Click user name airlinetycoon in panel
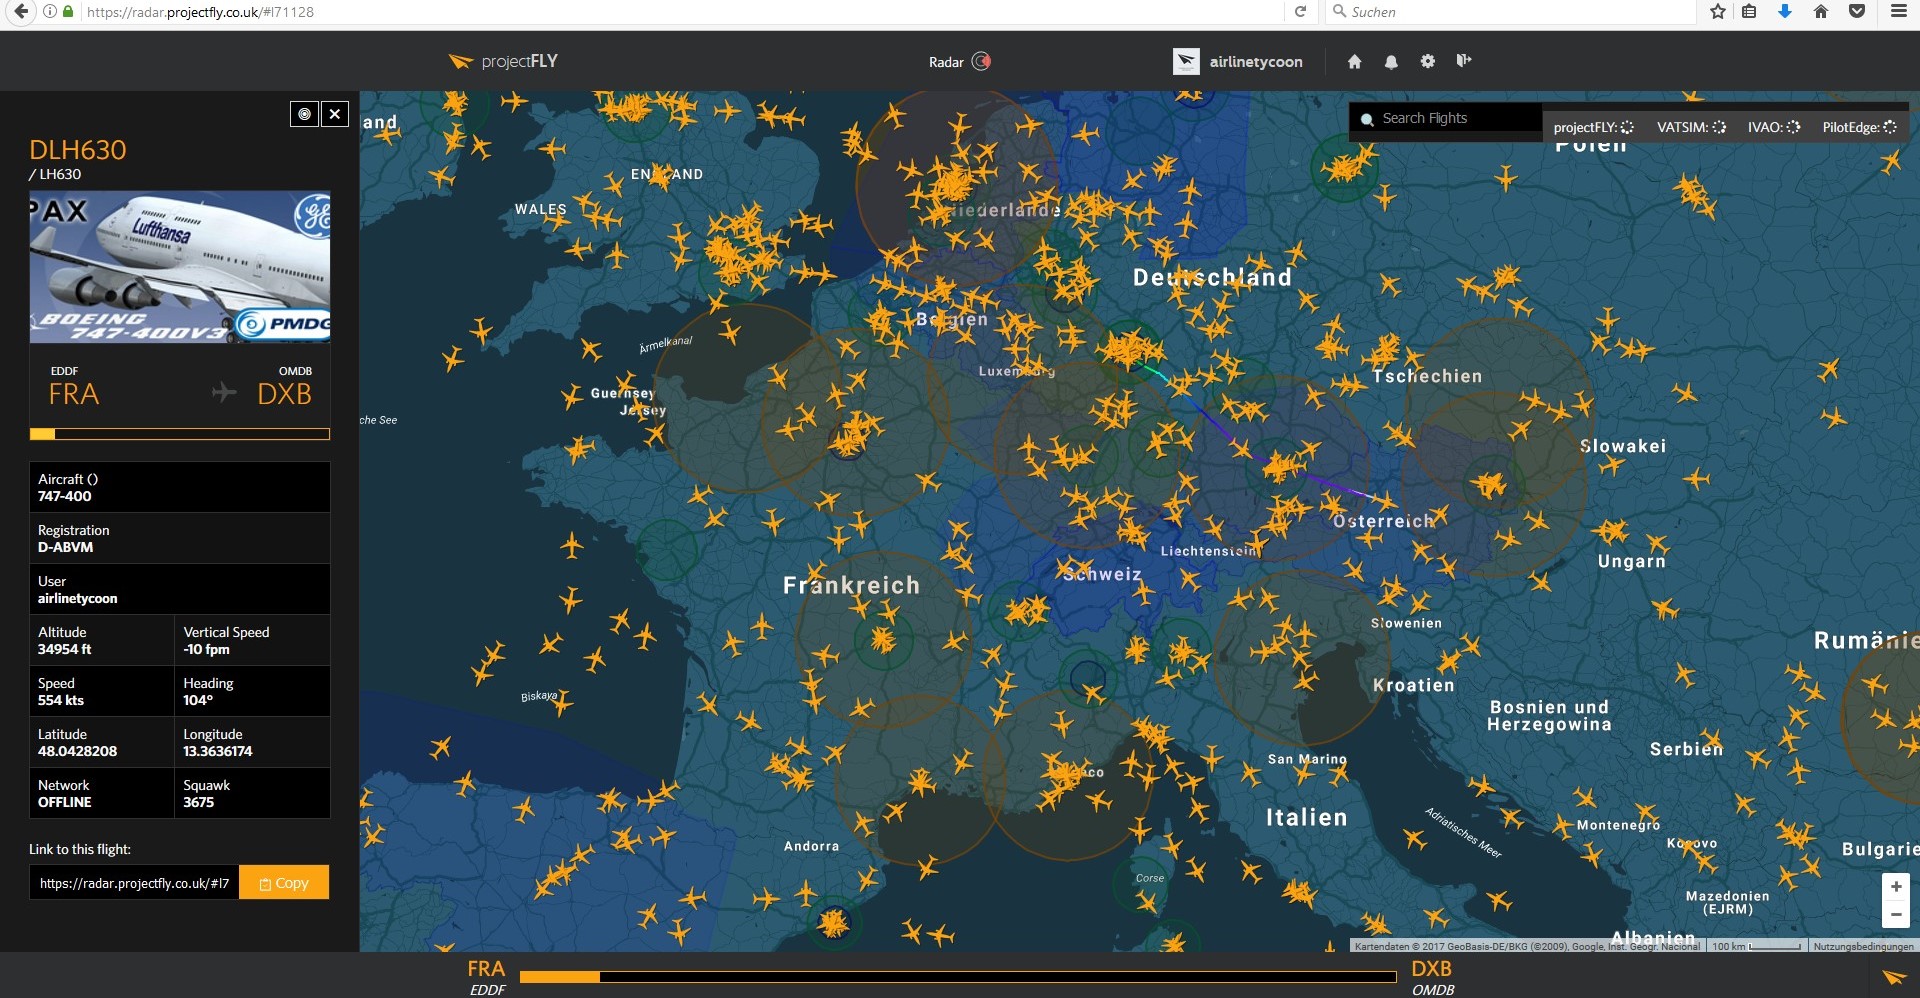The width and height of the screenshot is (1920, 998). [x=77, y=598]
